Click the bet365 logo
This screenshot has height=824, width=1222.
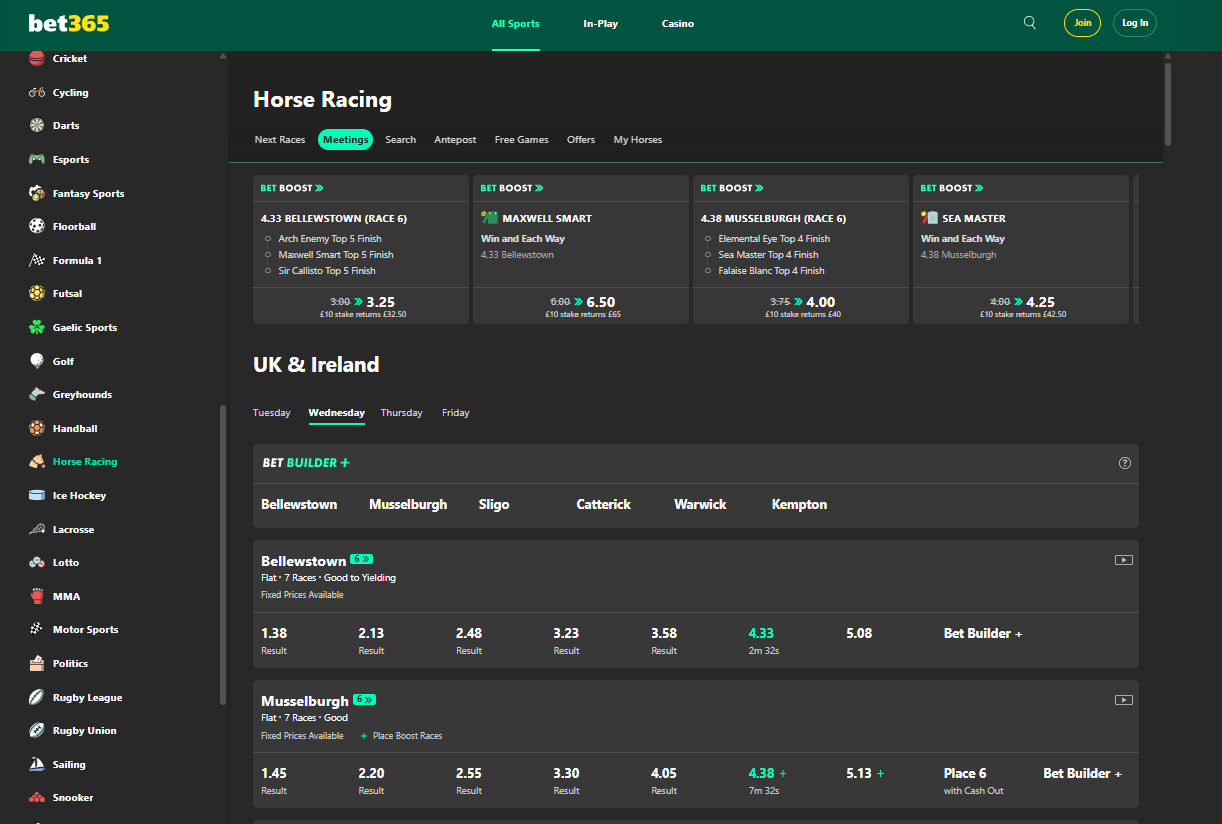(x=68, y=23)
